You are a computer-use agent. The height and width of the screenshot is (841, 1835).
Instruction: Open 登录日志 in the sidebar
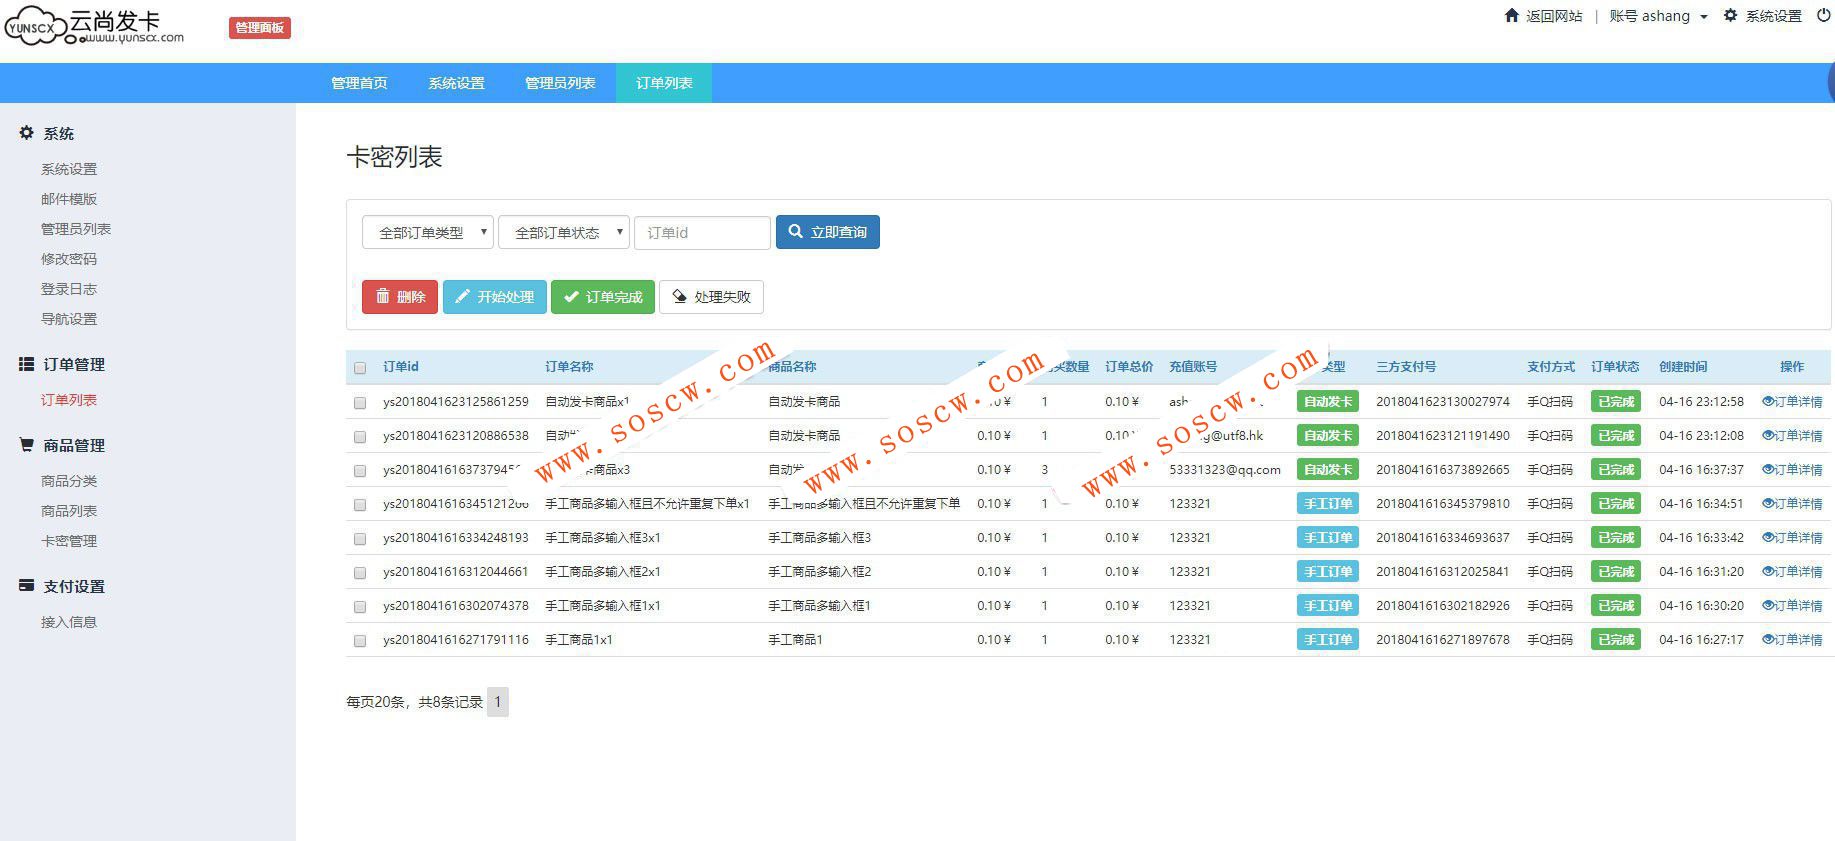click(x=69, y=289)
